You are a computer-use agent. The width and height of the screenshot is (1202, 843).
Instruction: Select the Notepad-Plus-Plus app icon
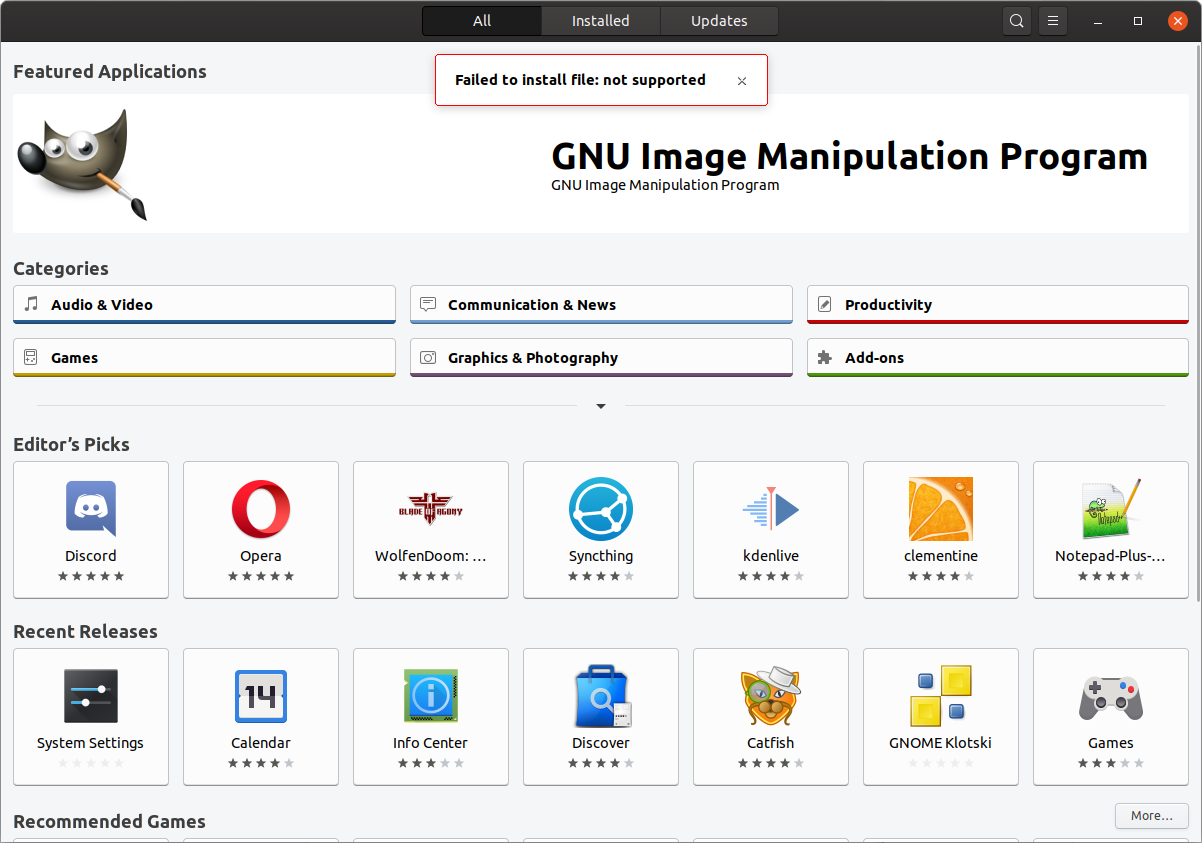(x=1111, y=509)
